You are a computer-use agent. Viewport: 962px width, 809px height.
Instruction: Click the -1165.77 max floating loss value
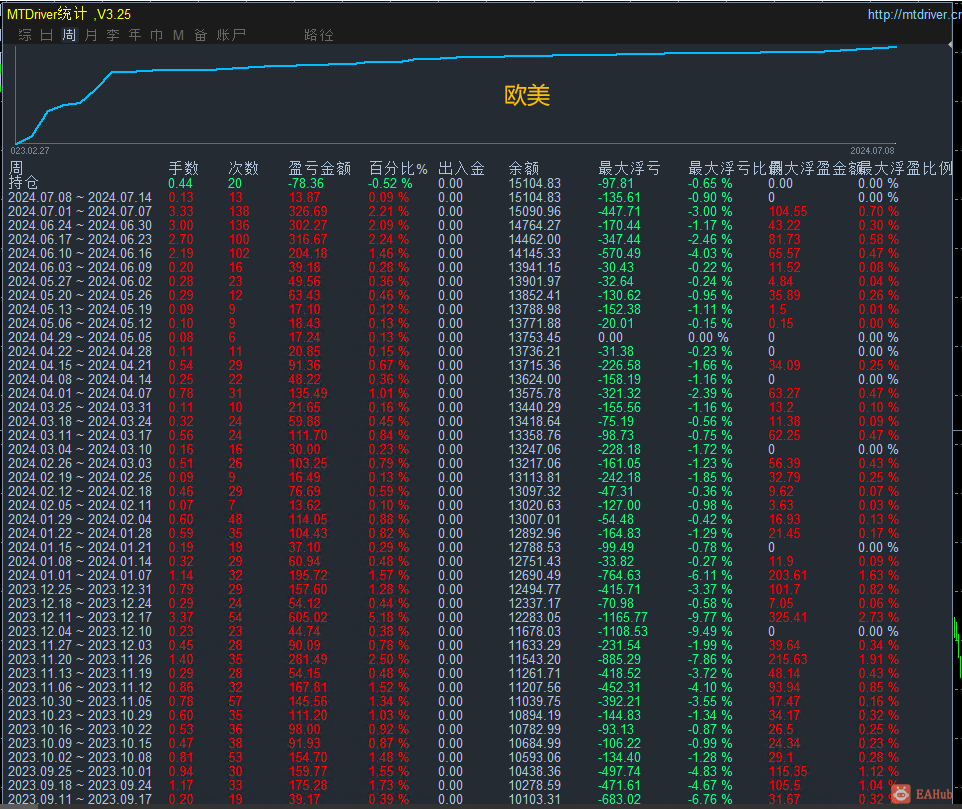(x=623, y=618)
